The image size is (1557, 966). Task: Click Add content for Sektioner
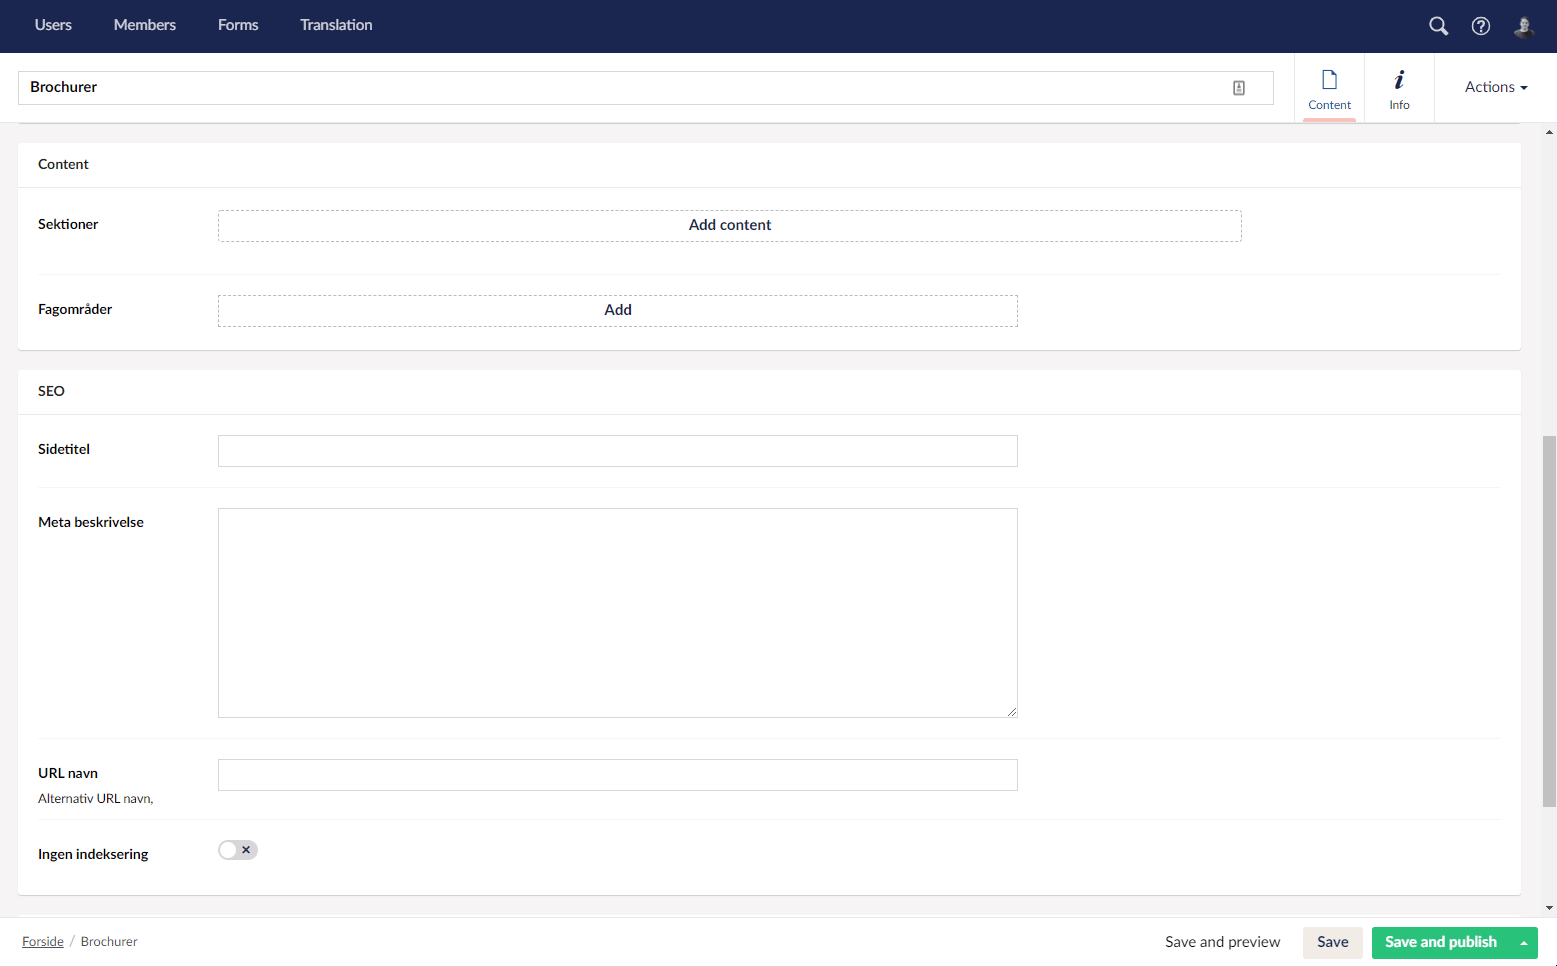(x=730, y=226)
